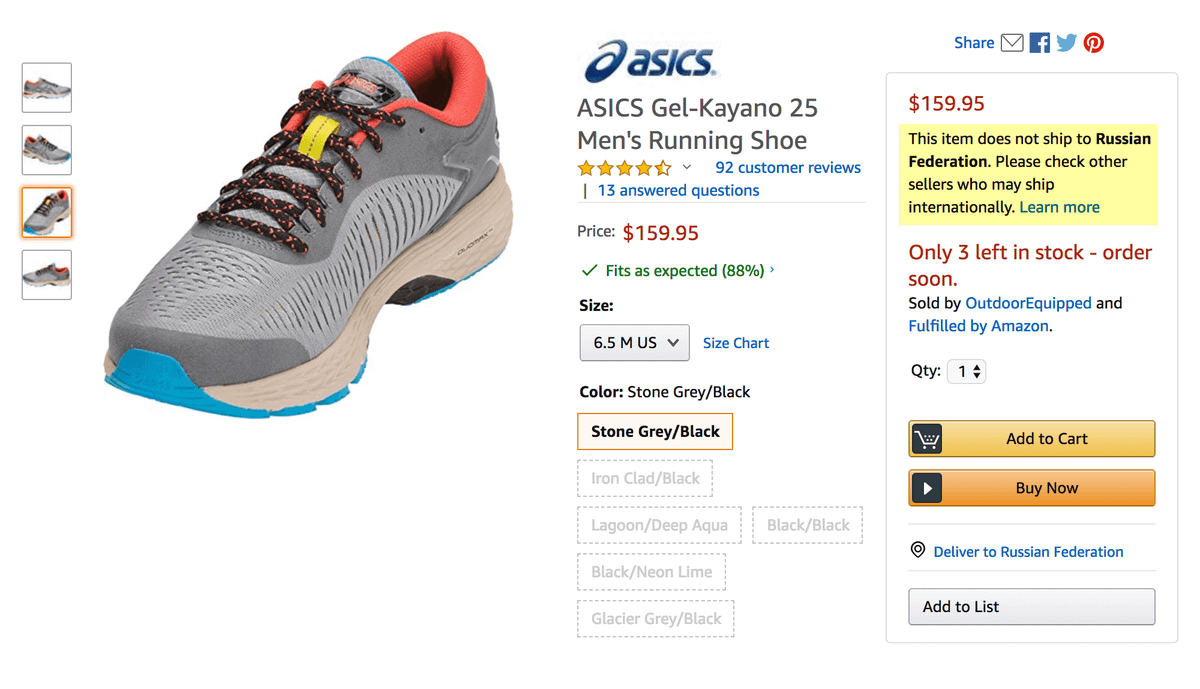Screen dimensions: 1200x689
Task: Expand the rating breakdown arrow beside stars
Action: [687, 168]
